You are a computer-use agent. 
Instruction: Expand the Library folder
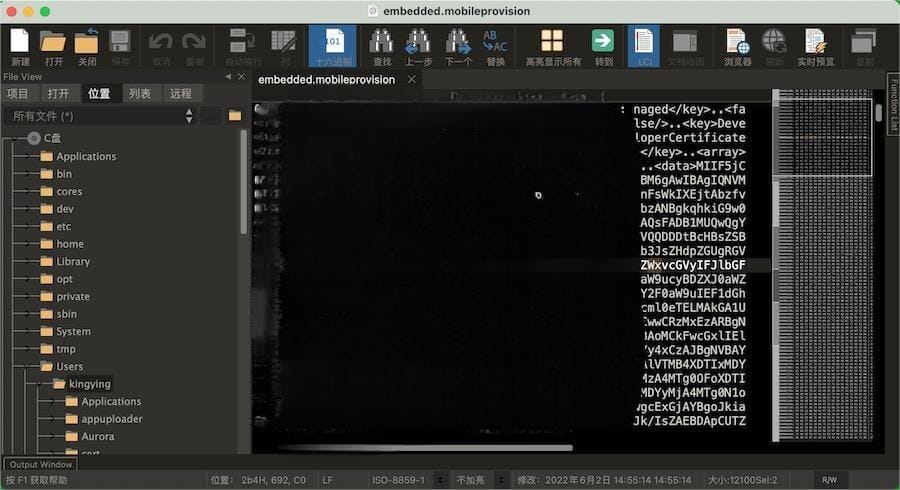tap(25, 262)
